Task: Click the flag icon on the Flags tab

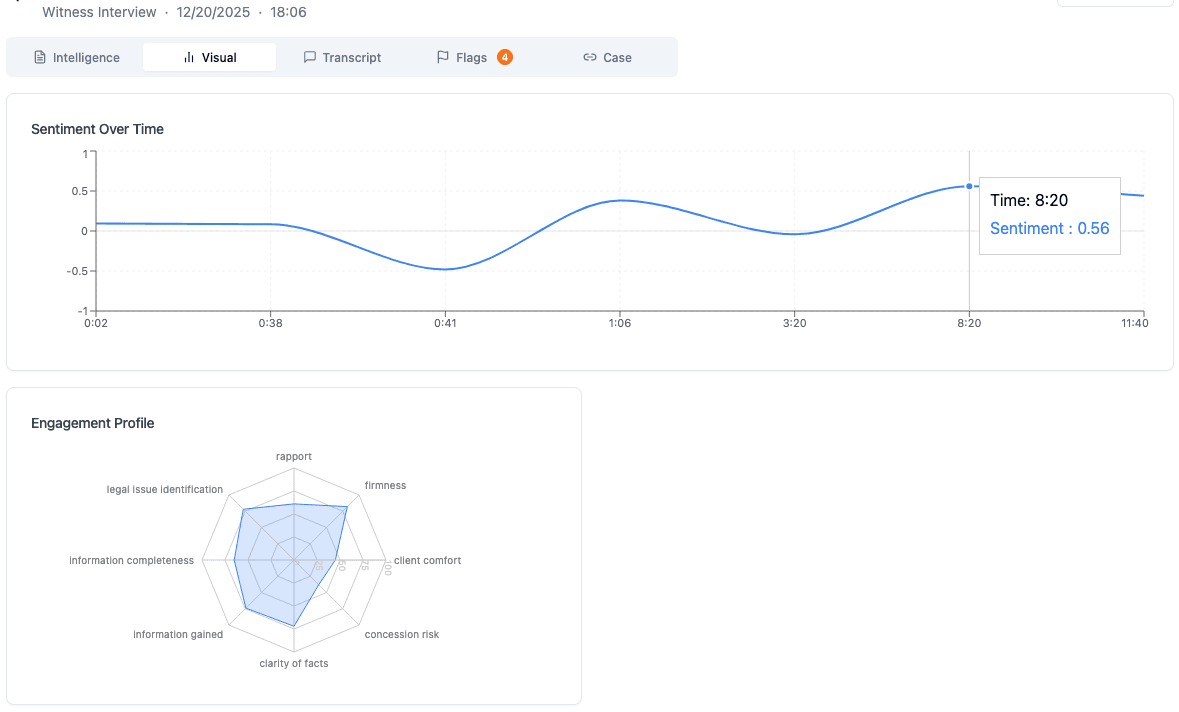Action: pos(441,57)
